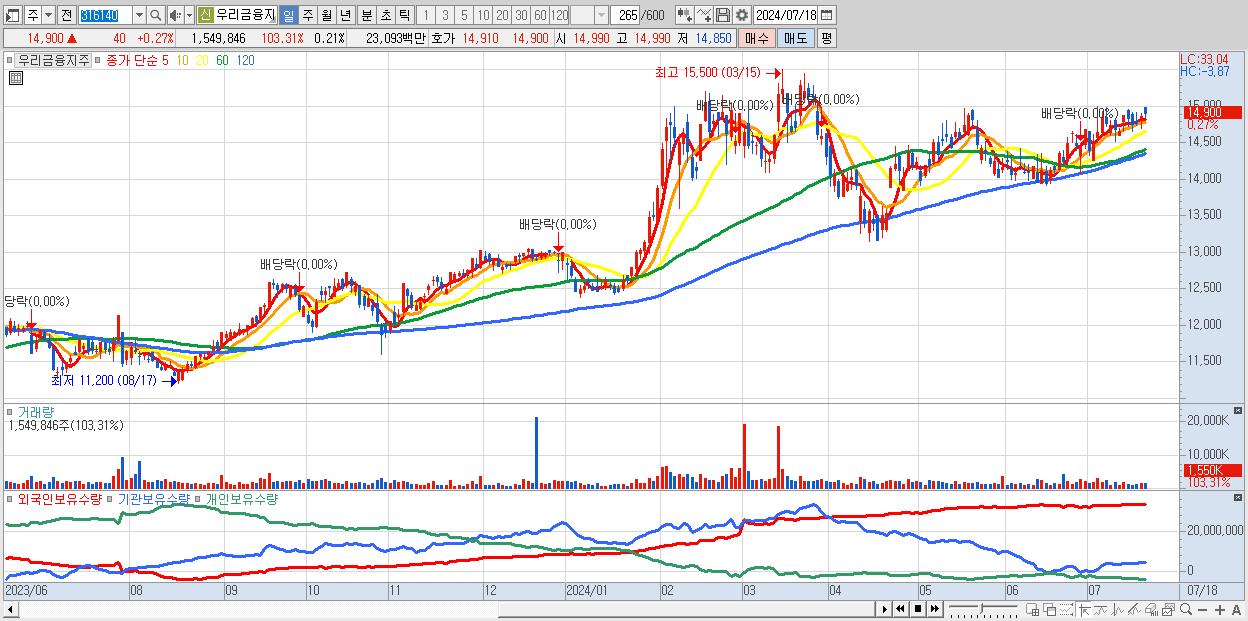Click the magnifier zoom icon in bottom bar
This screenshot has height=621, width=1248.
pos(1186,610)
